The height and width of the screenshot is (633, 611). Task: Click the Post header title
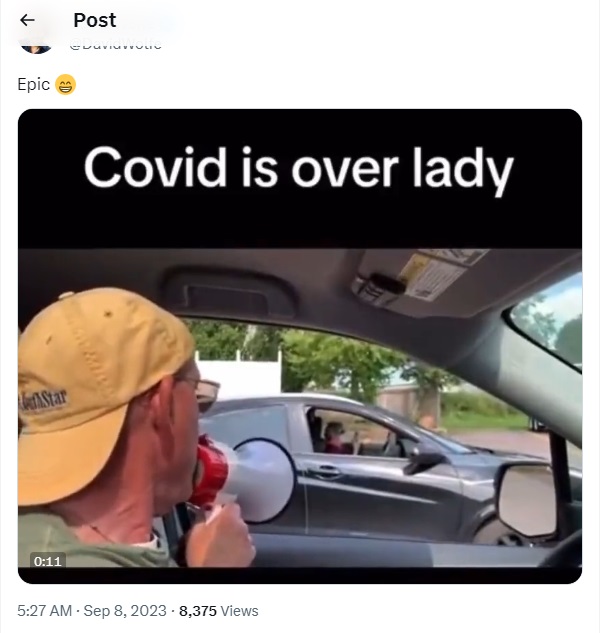pos(94,20)
